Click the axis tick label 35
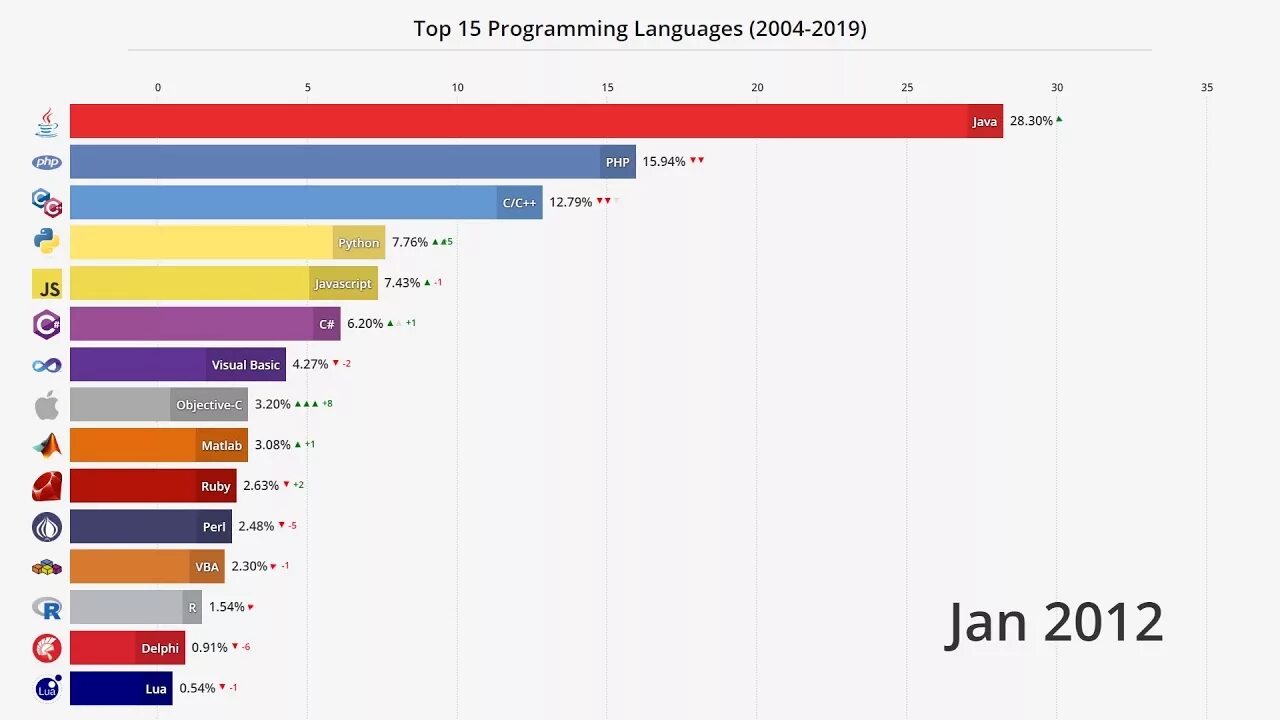Screen dimensions: 1280x720 coord(1207,88)
